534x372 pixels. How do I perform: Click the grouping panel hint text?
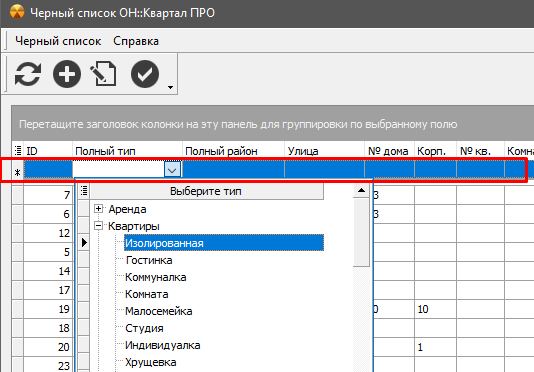click(238, 124)
